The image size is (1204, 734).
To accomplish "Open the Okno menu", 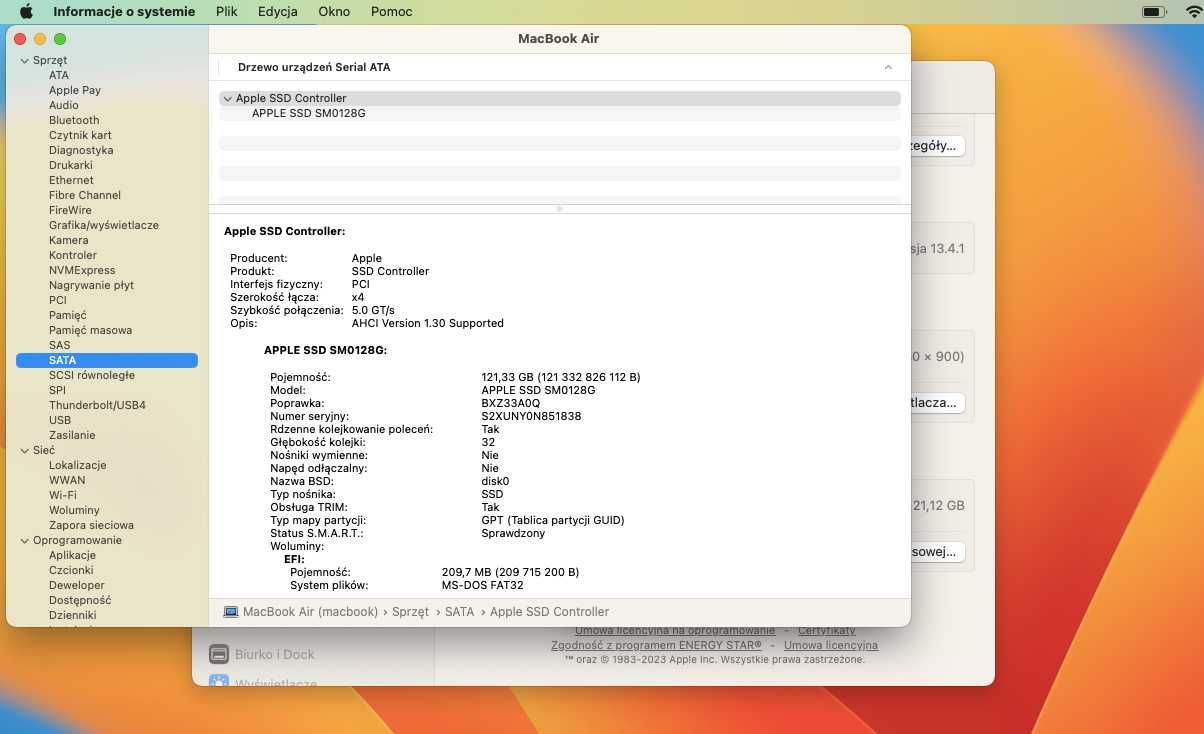I will click(x=334, y=12).
